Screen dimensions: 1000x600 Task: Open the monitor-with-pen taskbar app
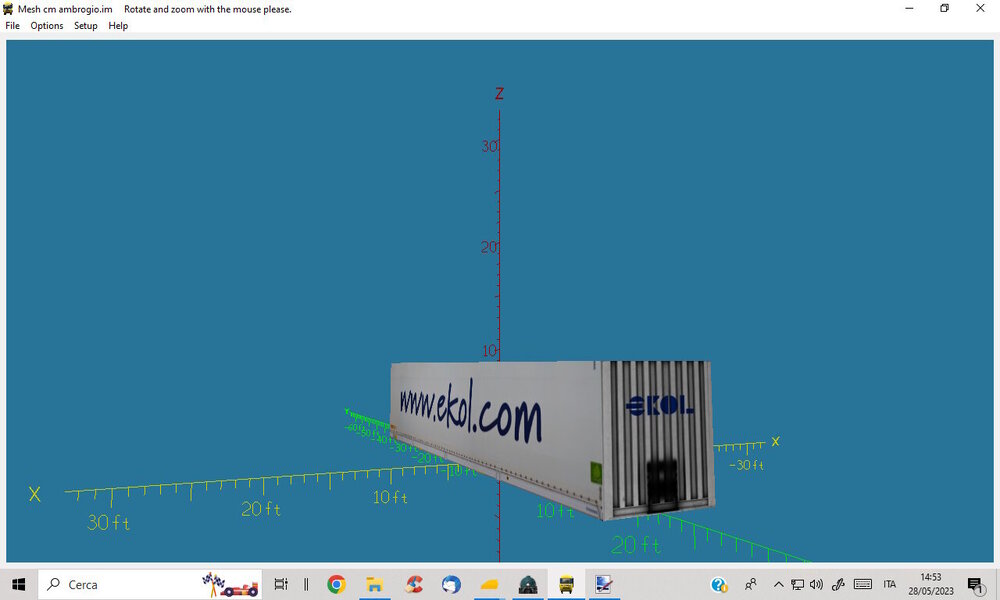(x=603, y=584)
